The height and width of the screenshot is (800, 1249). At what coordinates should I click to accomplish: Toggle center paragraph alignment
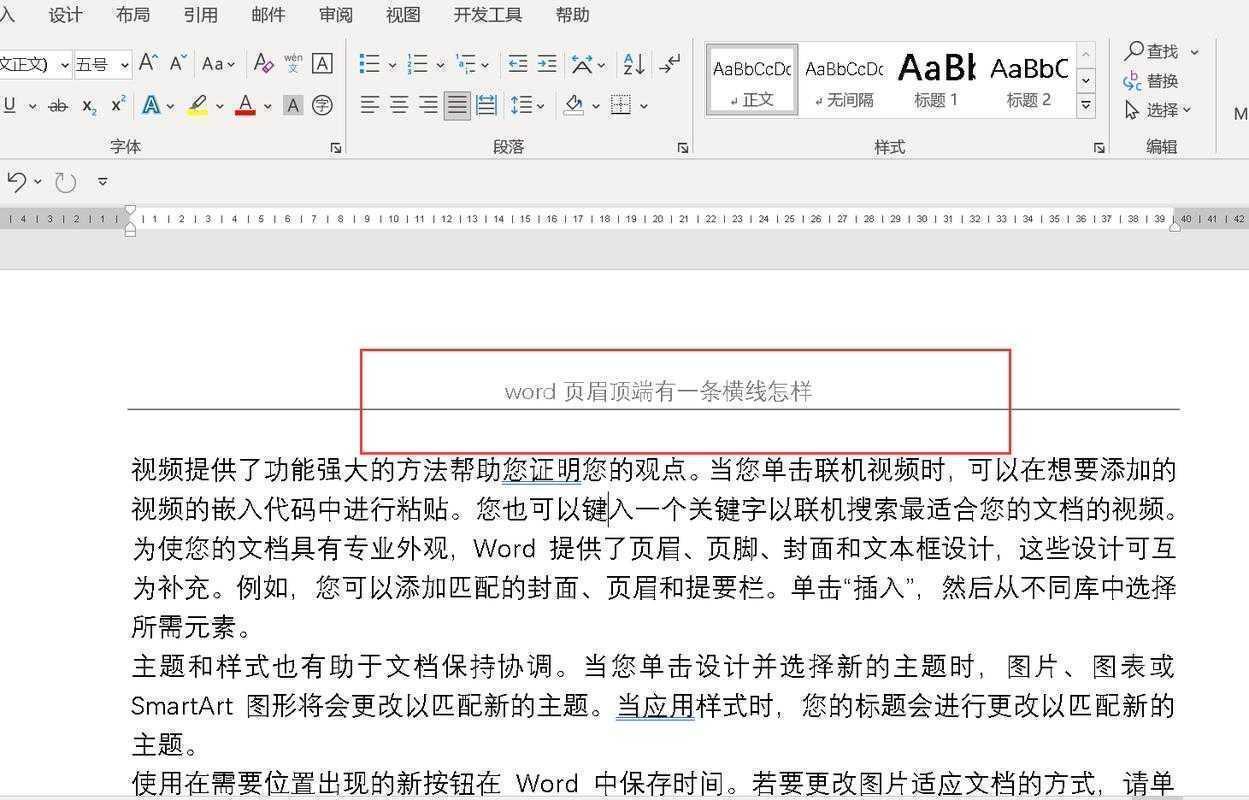(399, 106)
